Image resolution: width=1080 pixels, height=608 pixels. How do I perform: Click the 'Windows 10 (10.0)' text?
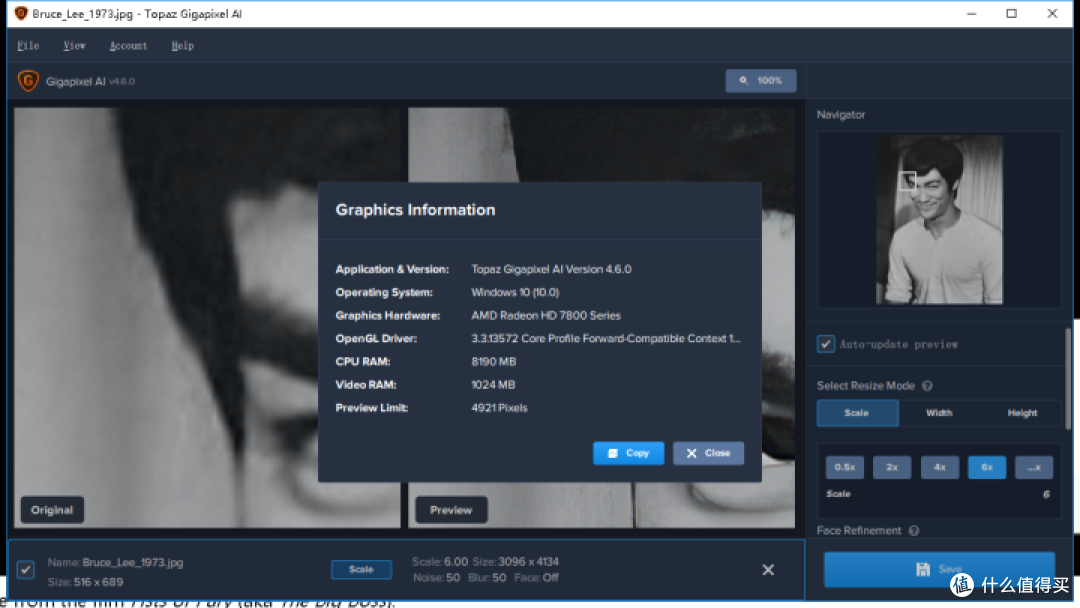515,293
